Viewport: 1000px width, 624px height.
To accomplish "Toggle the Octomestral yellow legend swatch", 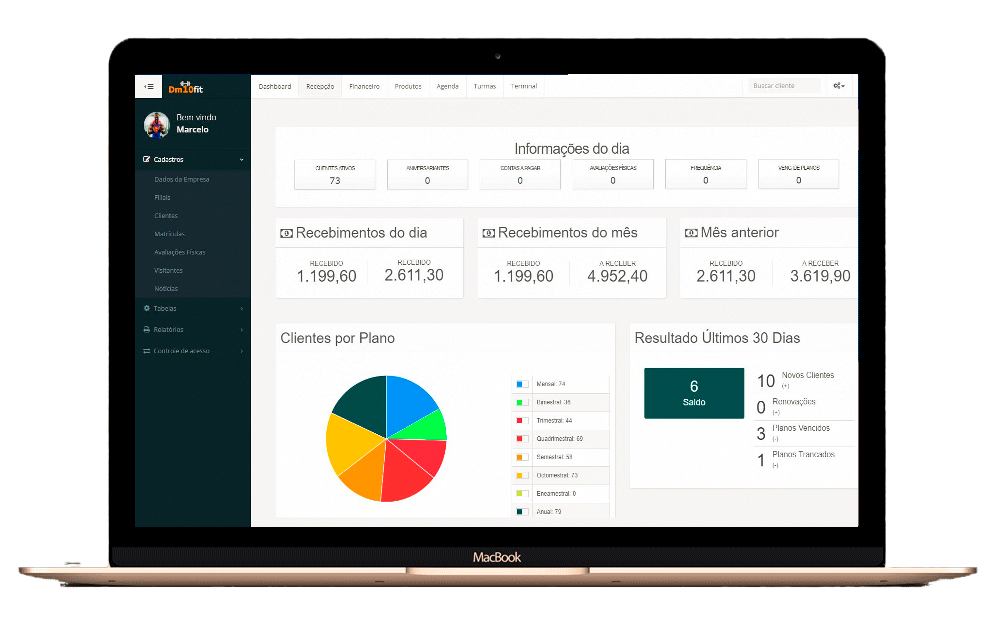I will (522, 475).
